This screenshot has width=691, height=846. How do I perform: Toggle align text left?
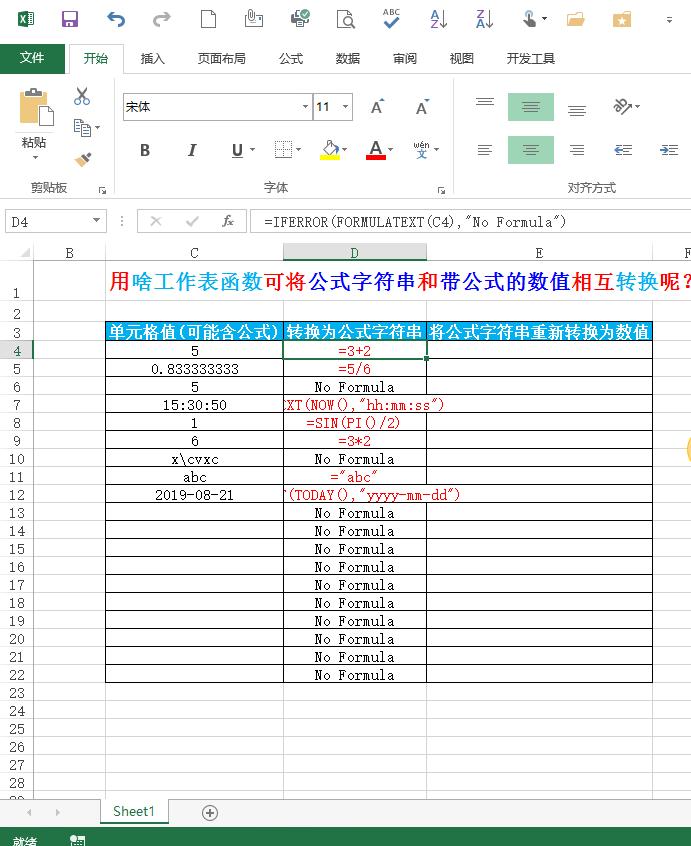[485, 149]
